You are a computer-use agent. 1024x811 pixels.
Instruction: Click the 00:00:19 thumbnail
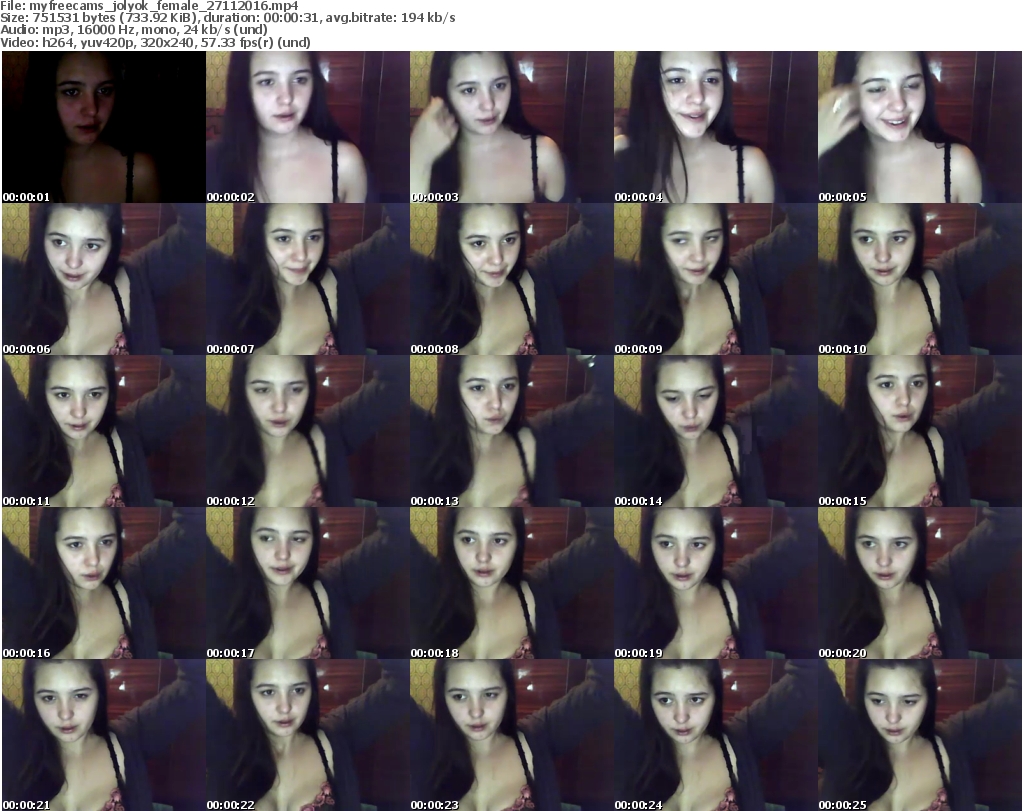[716, 583]
